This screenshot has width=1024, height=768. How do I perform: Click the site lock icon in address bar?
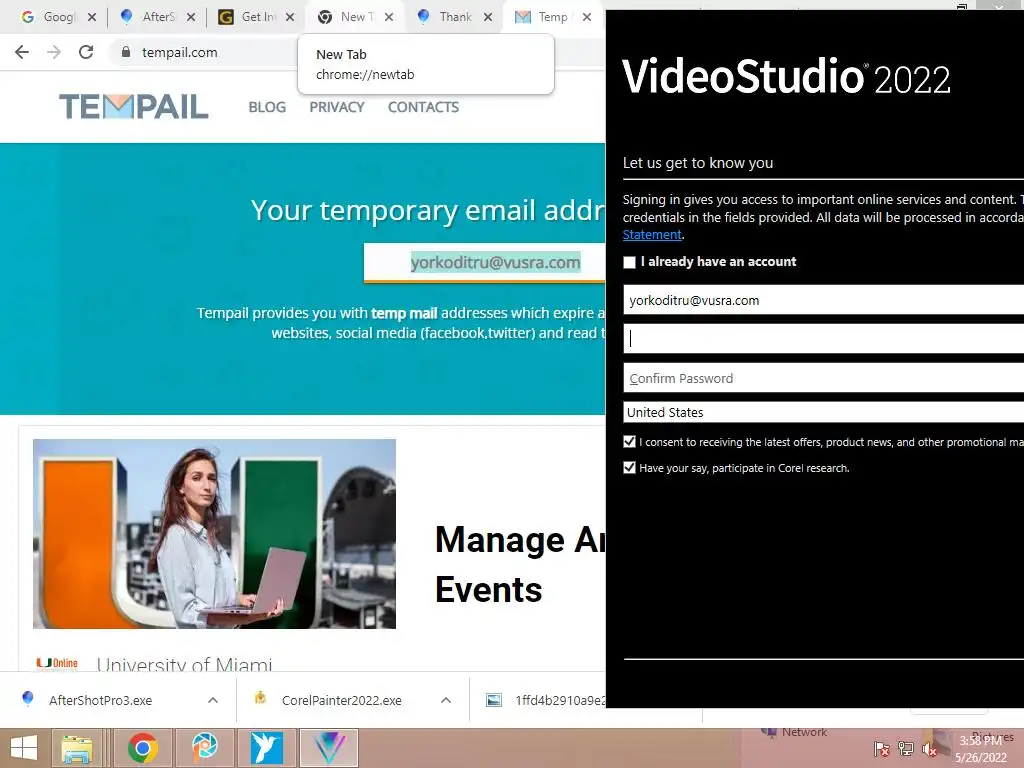pyautogui.click(x=125, y=52)
